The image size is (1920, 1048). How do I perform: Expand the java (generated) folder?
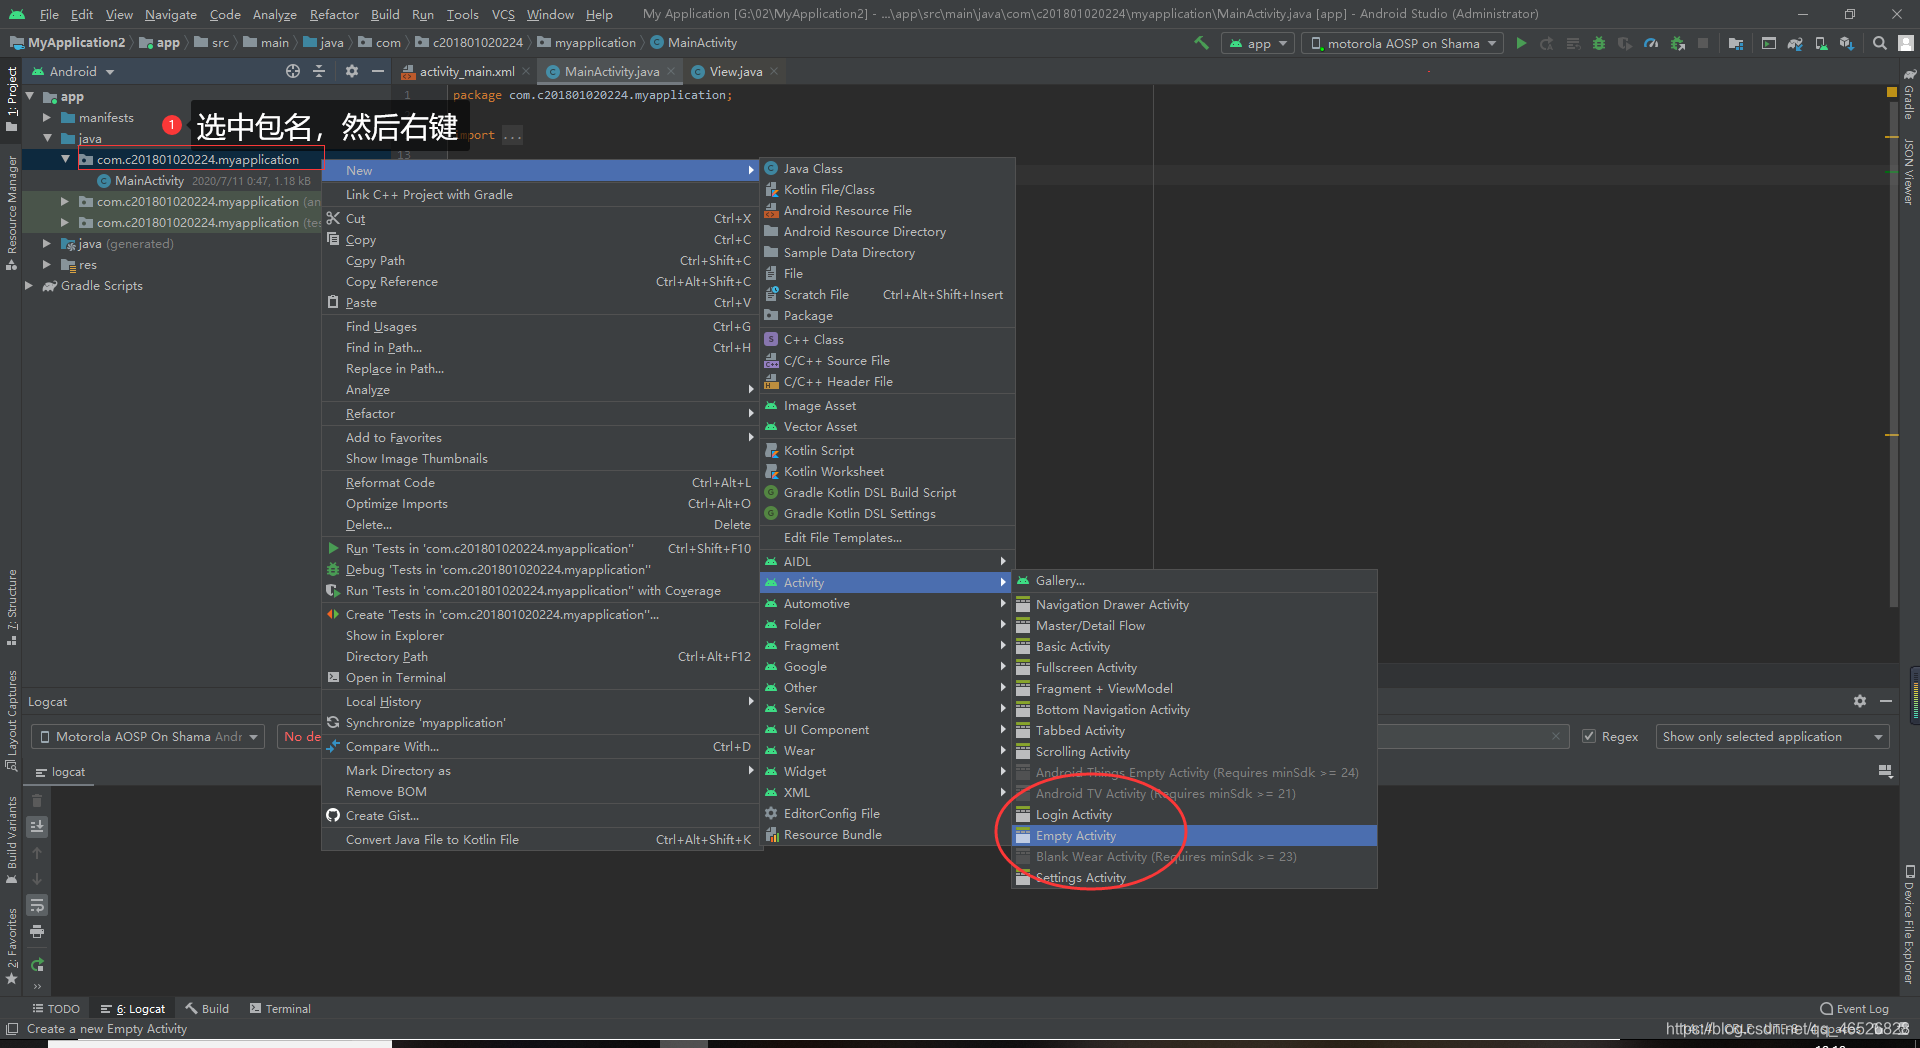tap(47, 244)
